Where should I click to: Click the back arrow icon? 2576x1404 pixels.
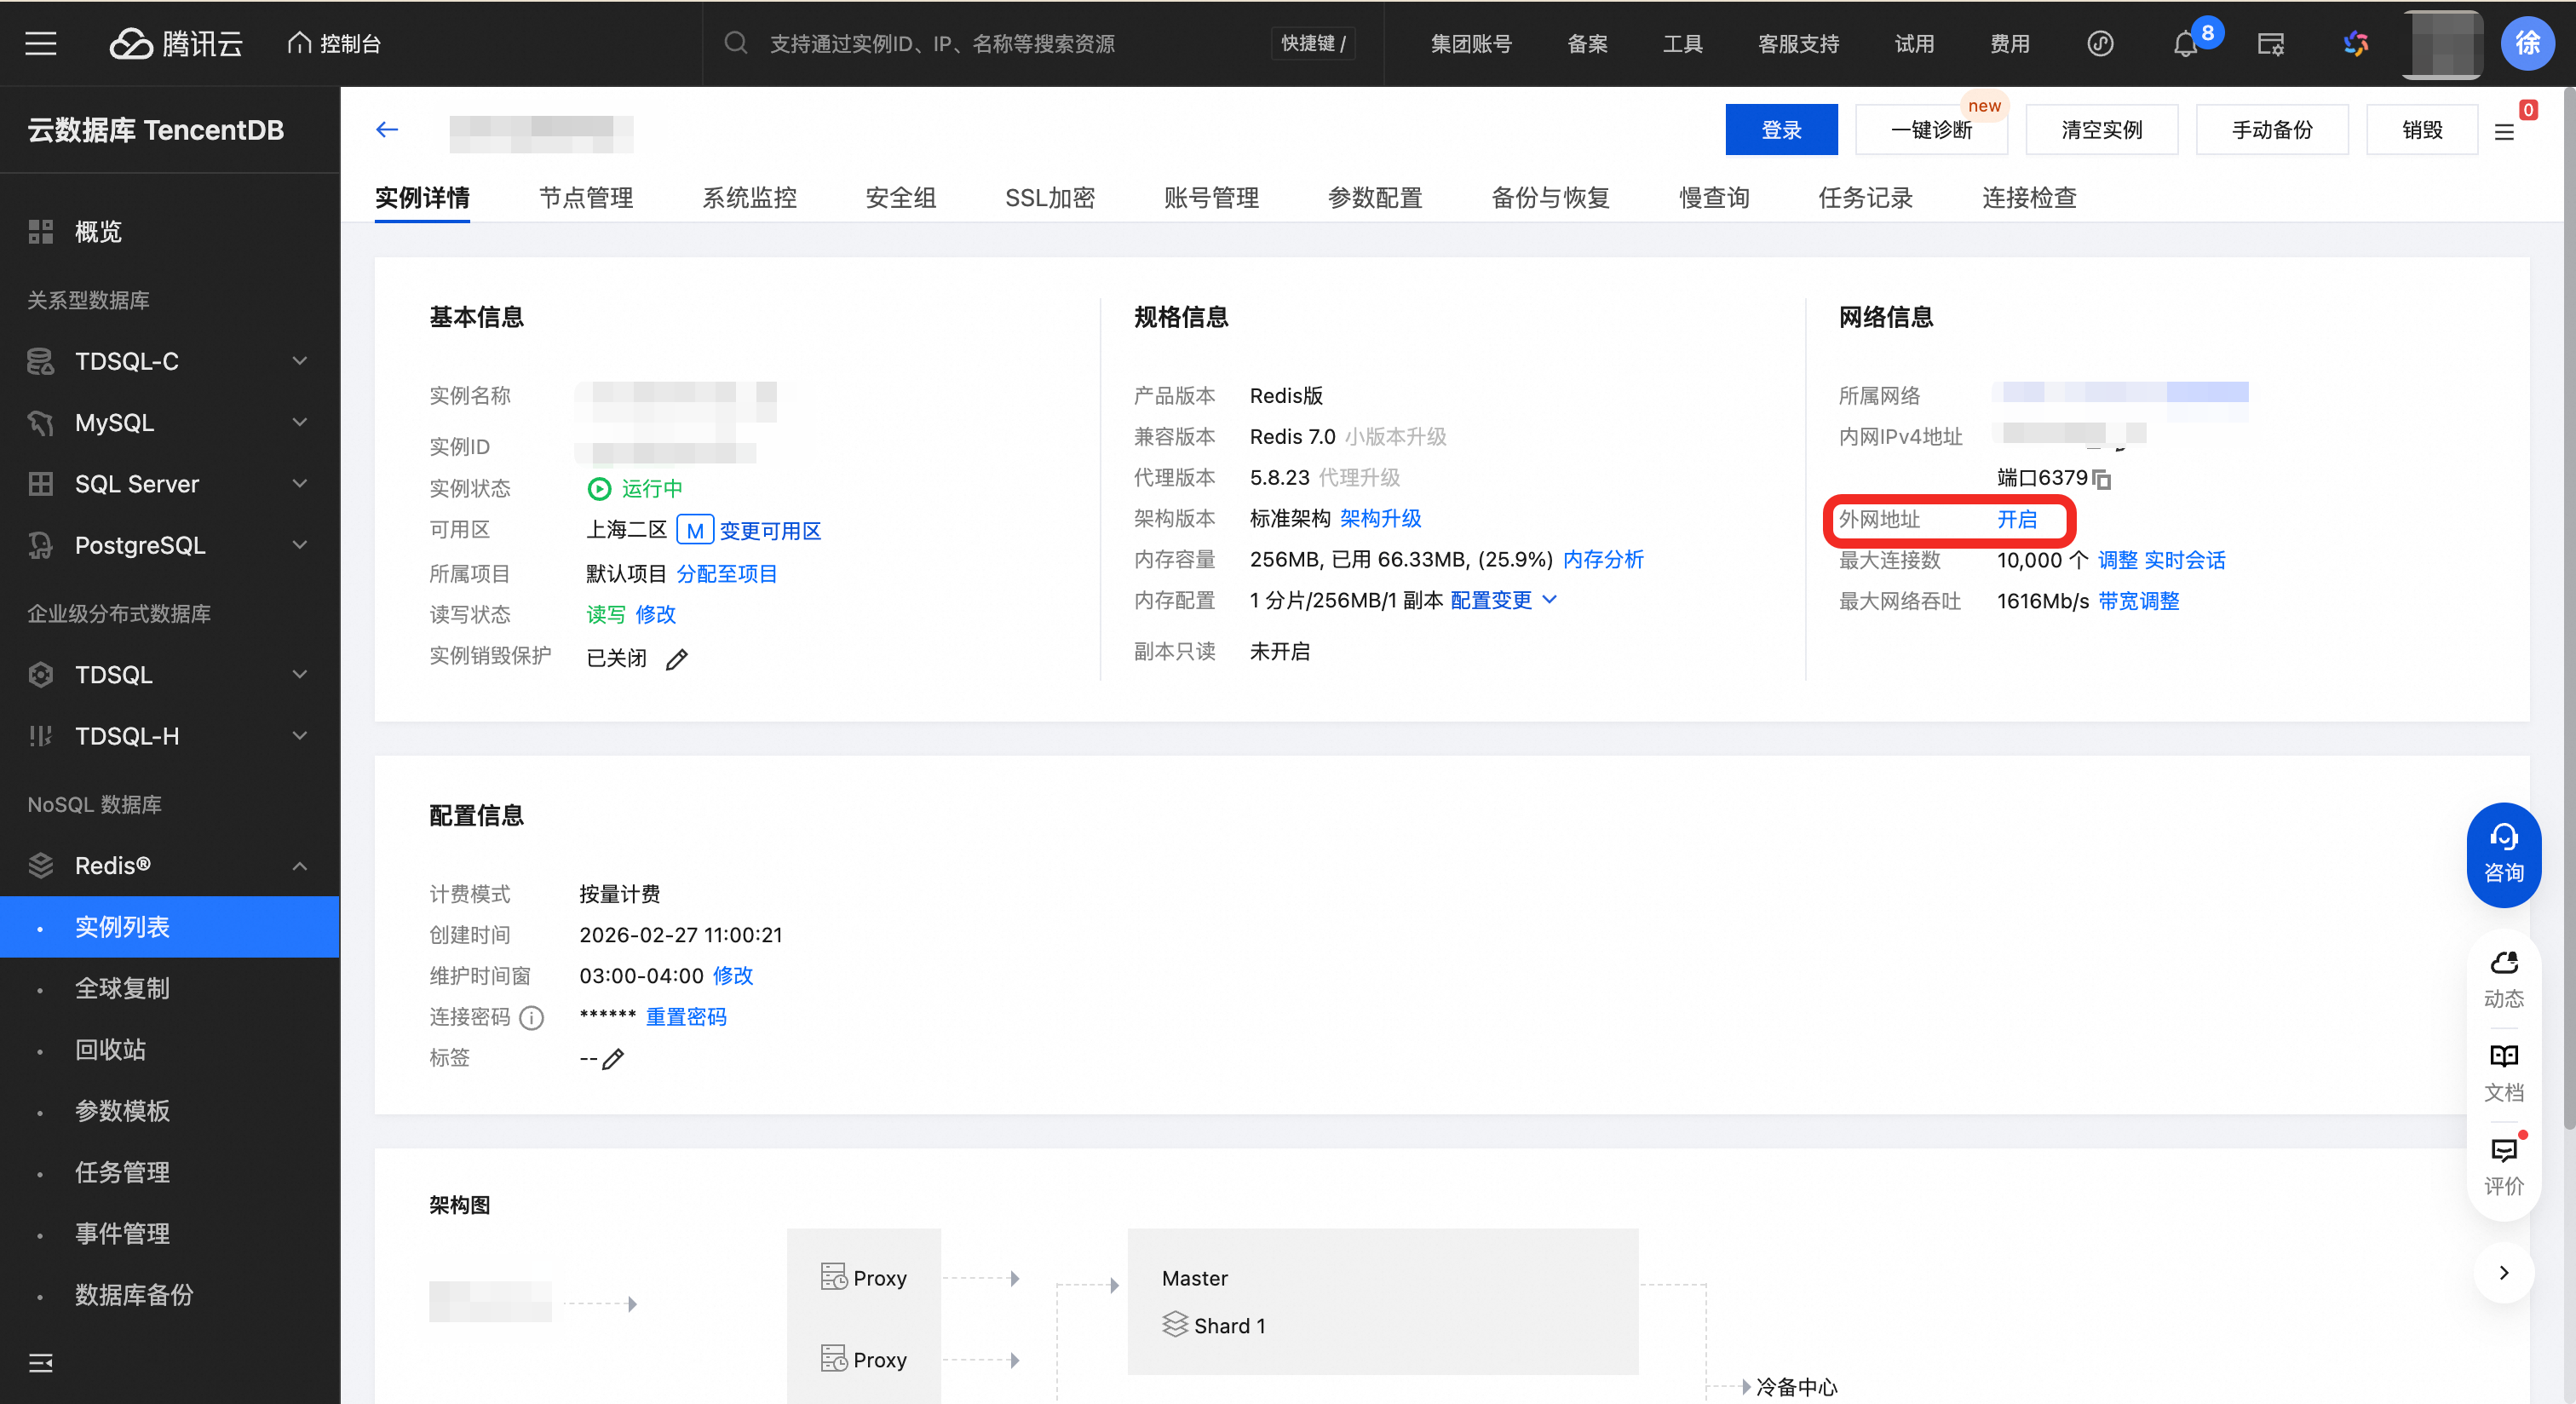(x=387, y=130)
